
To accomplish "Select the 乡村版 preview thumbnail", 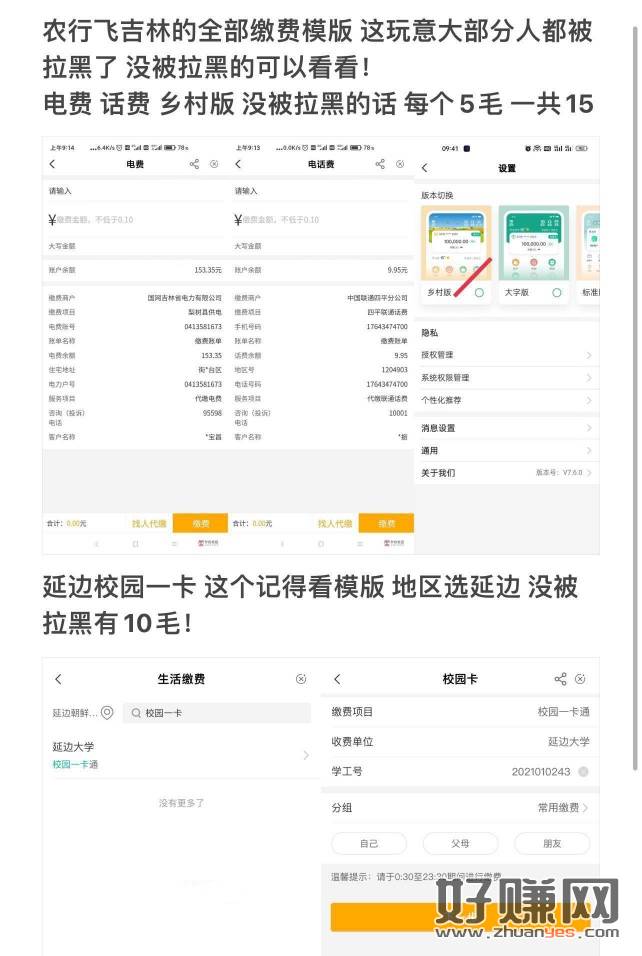I will click(x=456, y=244).
